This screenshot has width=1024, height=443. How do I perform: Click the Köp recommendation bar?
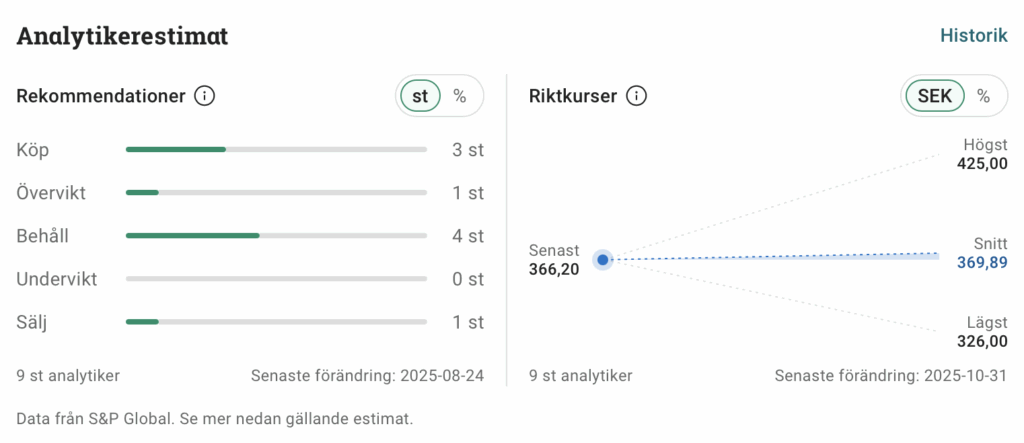pyautogui.click(x=276, y=150)
